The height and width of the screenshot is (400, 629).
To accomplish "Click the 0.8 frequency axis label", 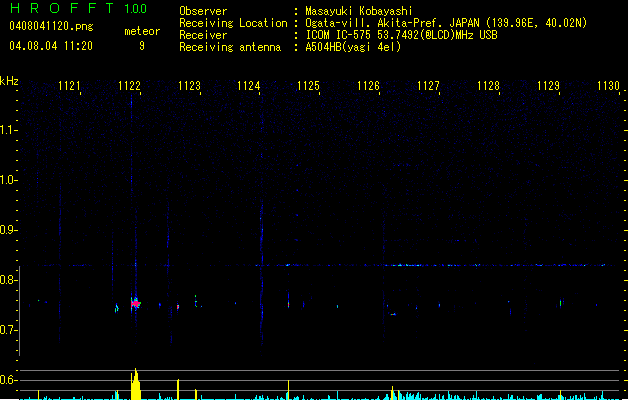I will 8,280.
